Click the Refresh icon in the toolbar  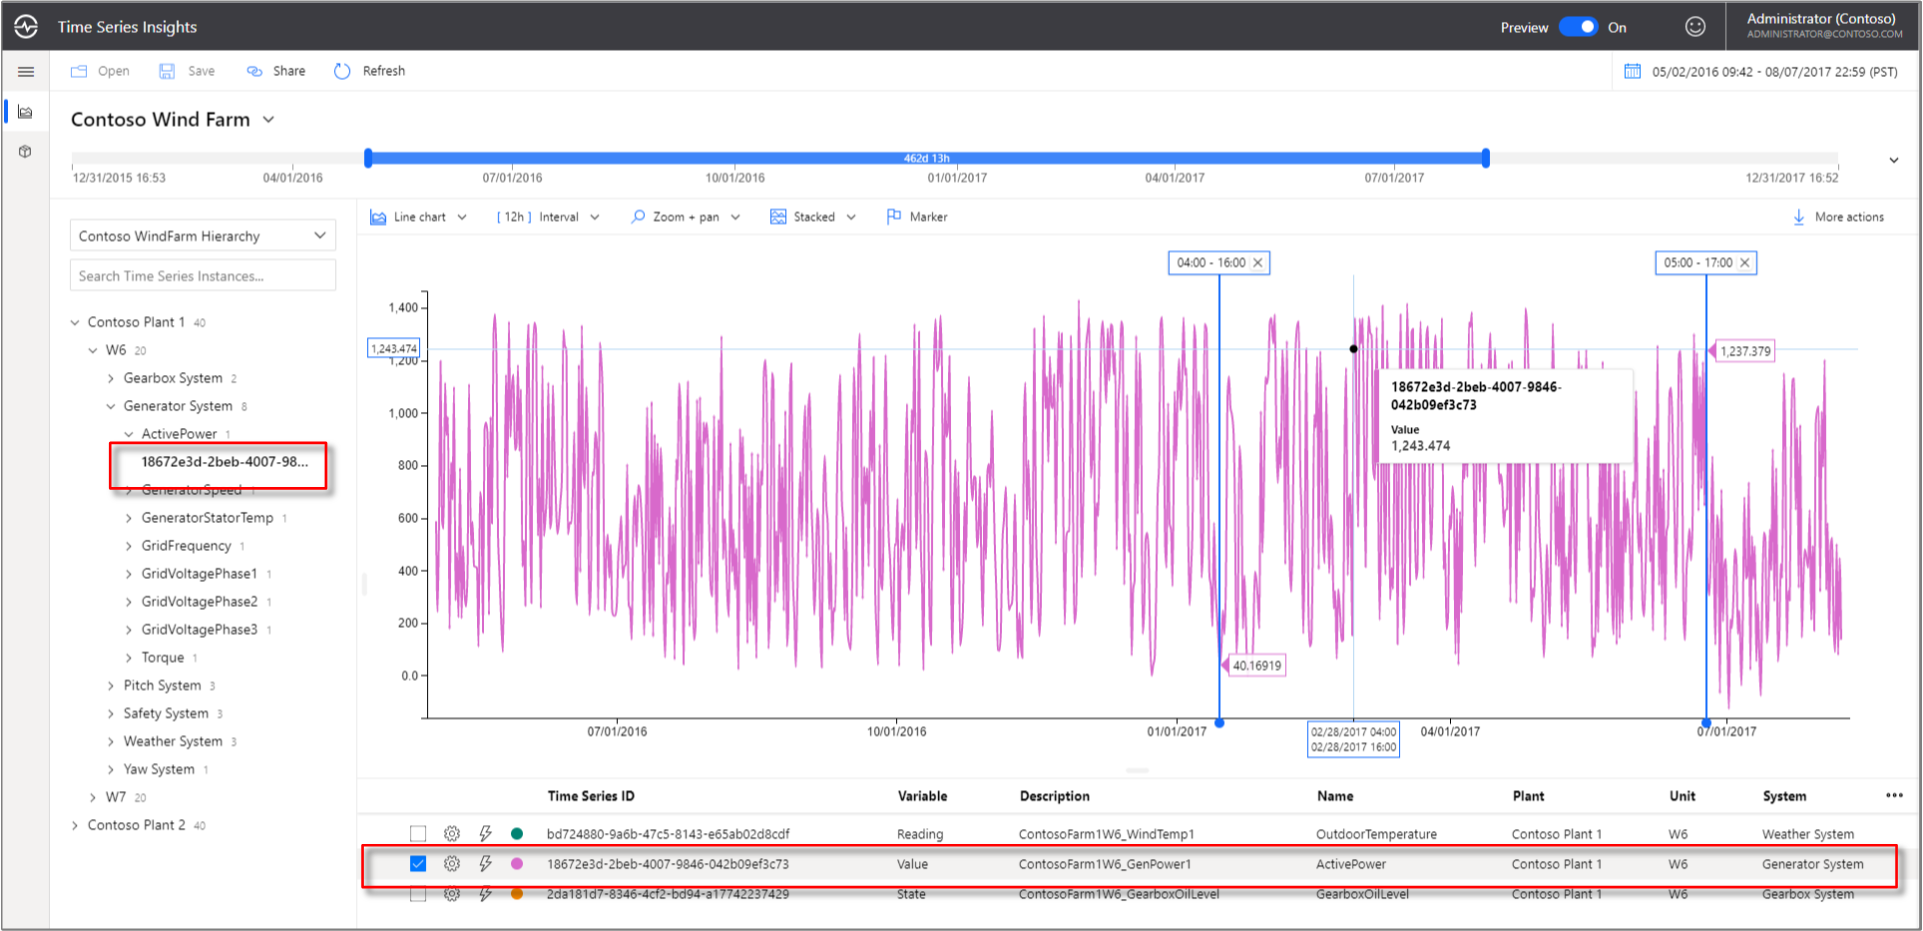pos(341,71)
